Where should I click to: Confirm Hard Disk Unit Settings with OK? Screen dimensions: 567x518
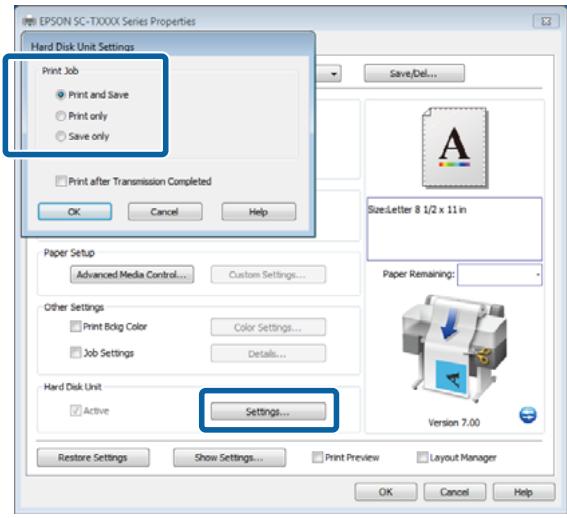click(75, 212)
